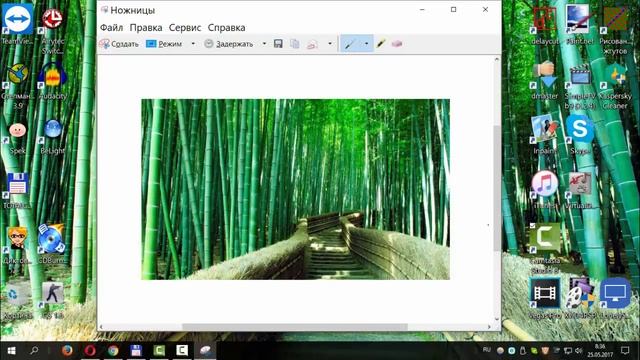
Task: Select the dmaster desktop icon
Action: pos(545,81)
